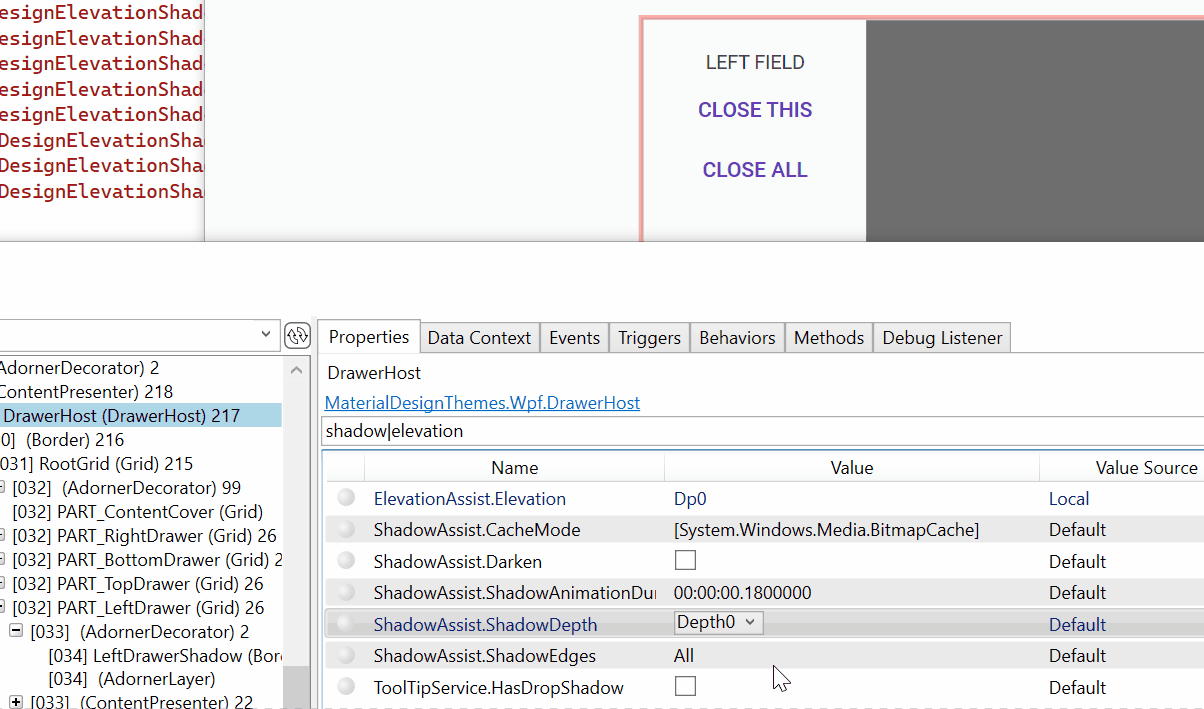The height and width of the screenshot is (709, 1204).
Task: Click the sphere icon beside ShadowAssist.ShadowEdges
Action: [346, 655]
